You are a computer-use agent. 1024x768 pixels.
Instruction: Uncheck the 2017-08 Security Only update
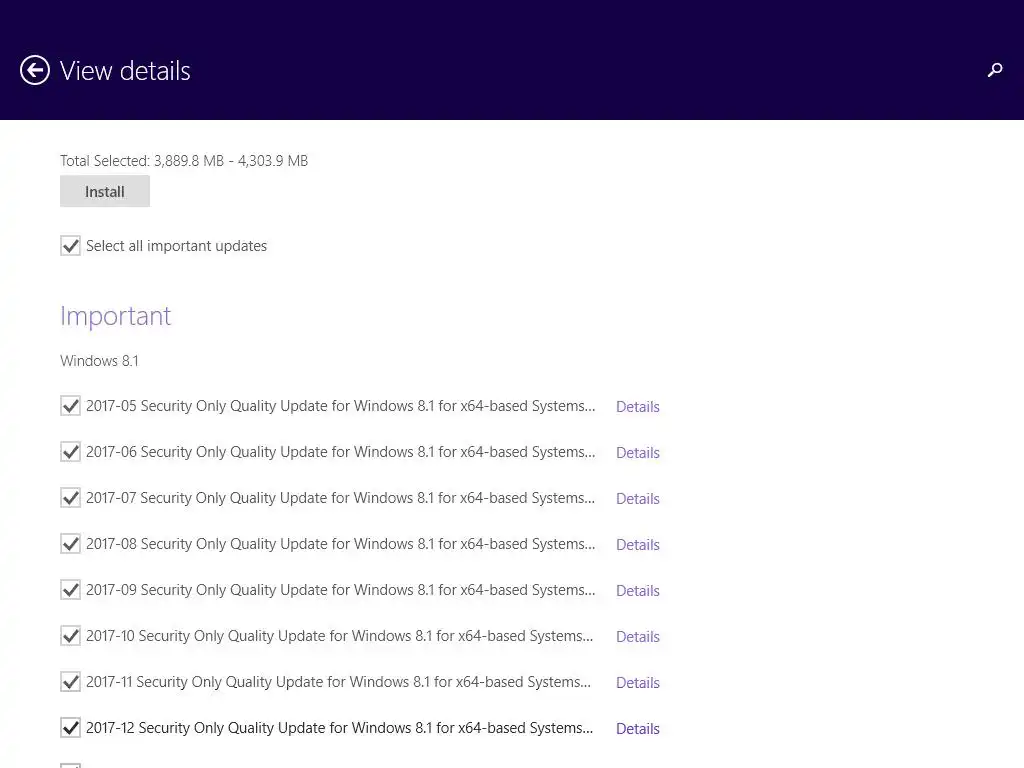pos(70,544)
